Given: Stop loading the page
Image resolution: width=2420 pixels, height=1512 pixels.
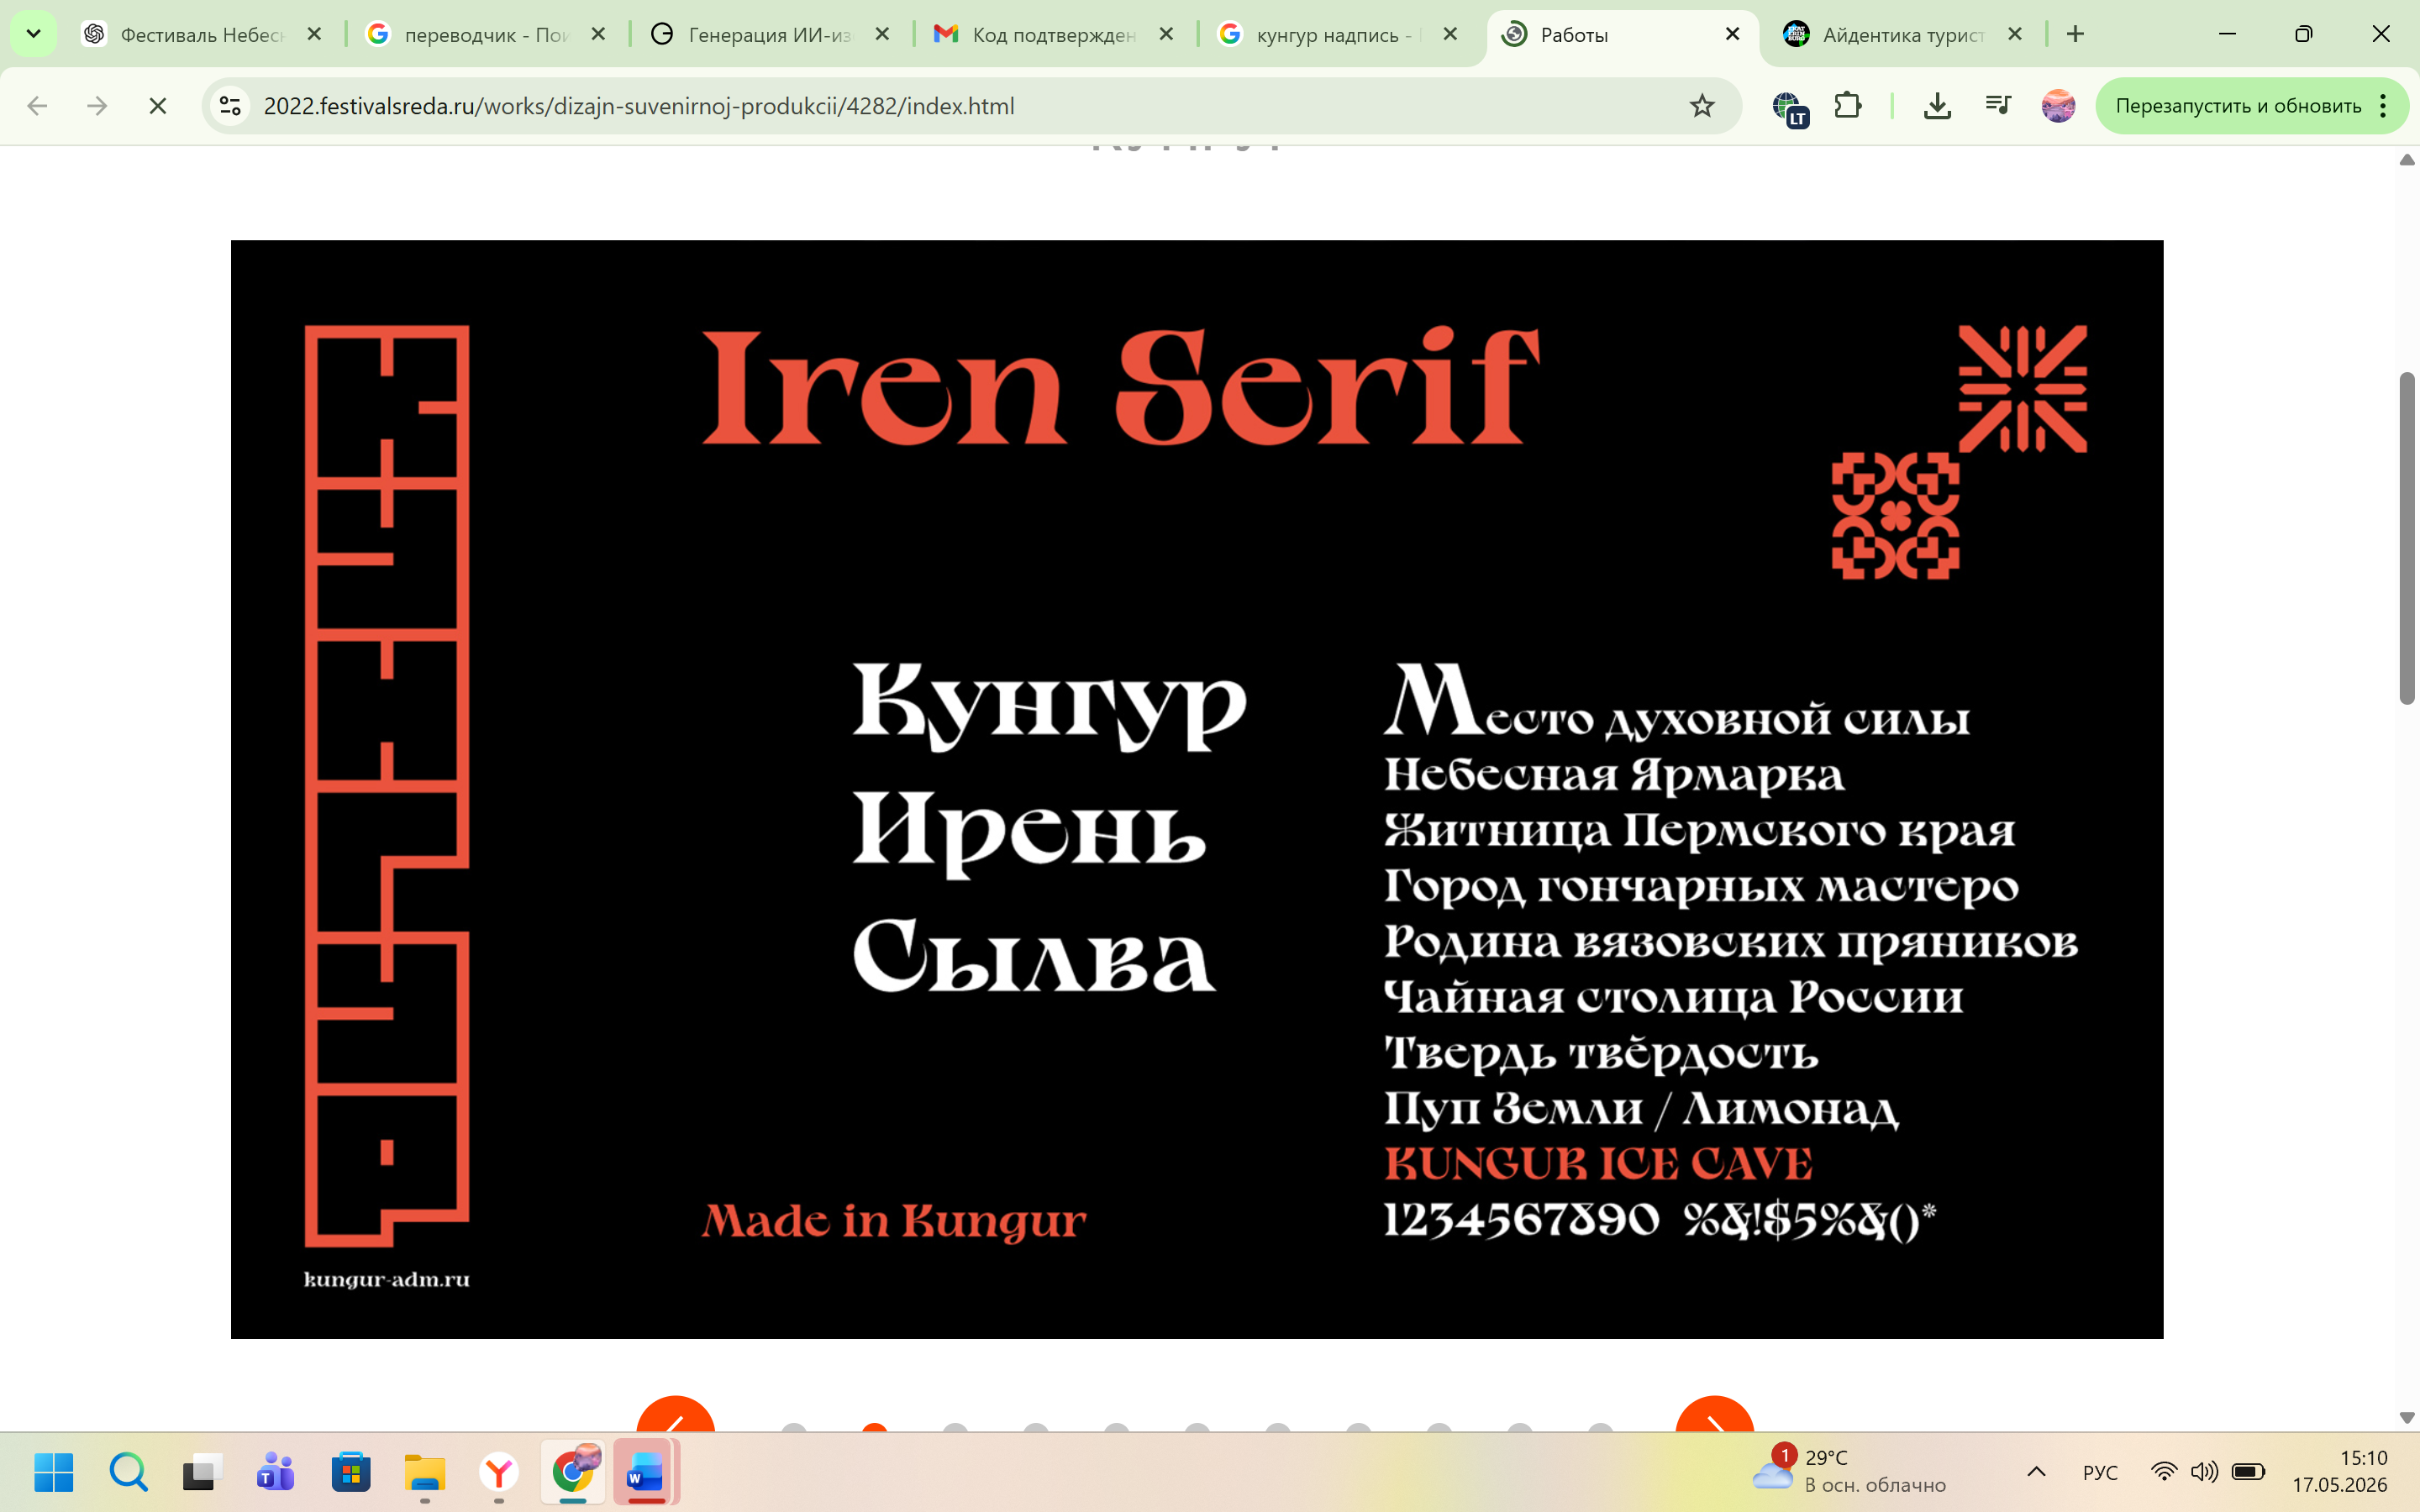Looking at the screenshot, I should point(157,106).
